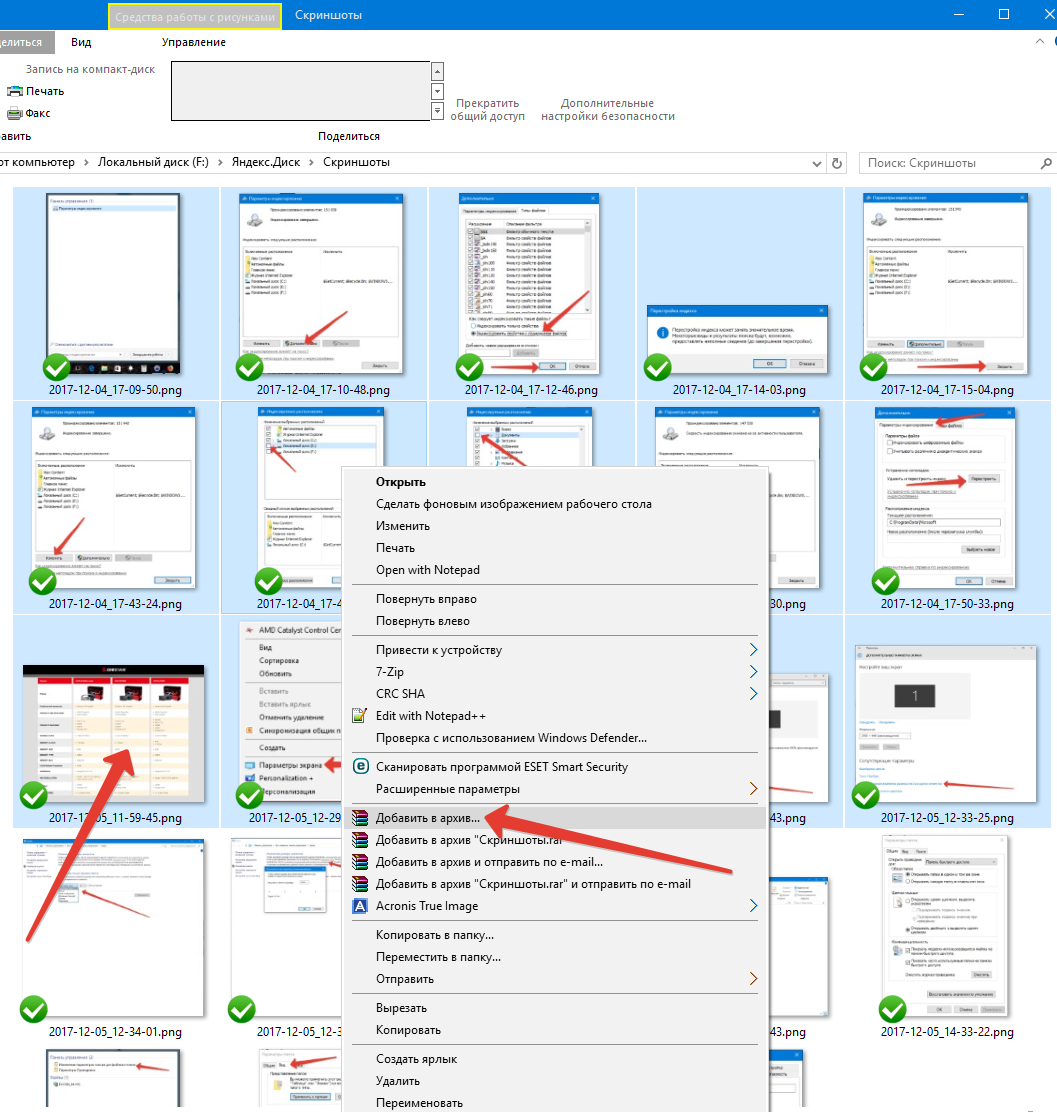Select Вырезать in the context menu

402,1008
